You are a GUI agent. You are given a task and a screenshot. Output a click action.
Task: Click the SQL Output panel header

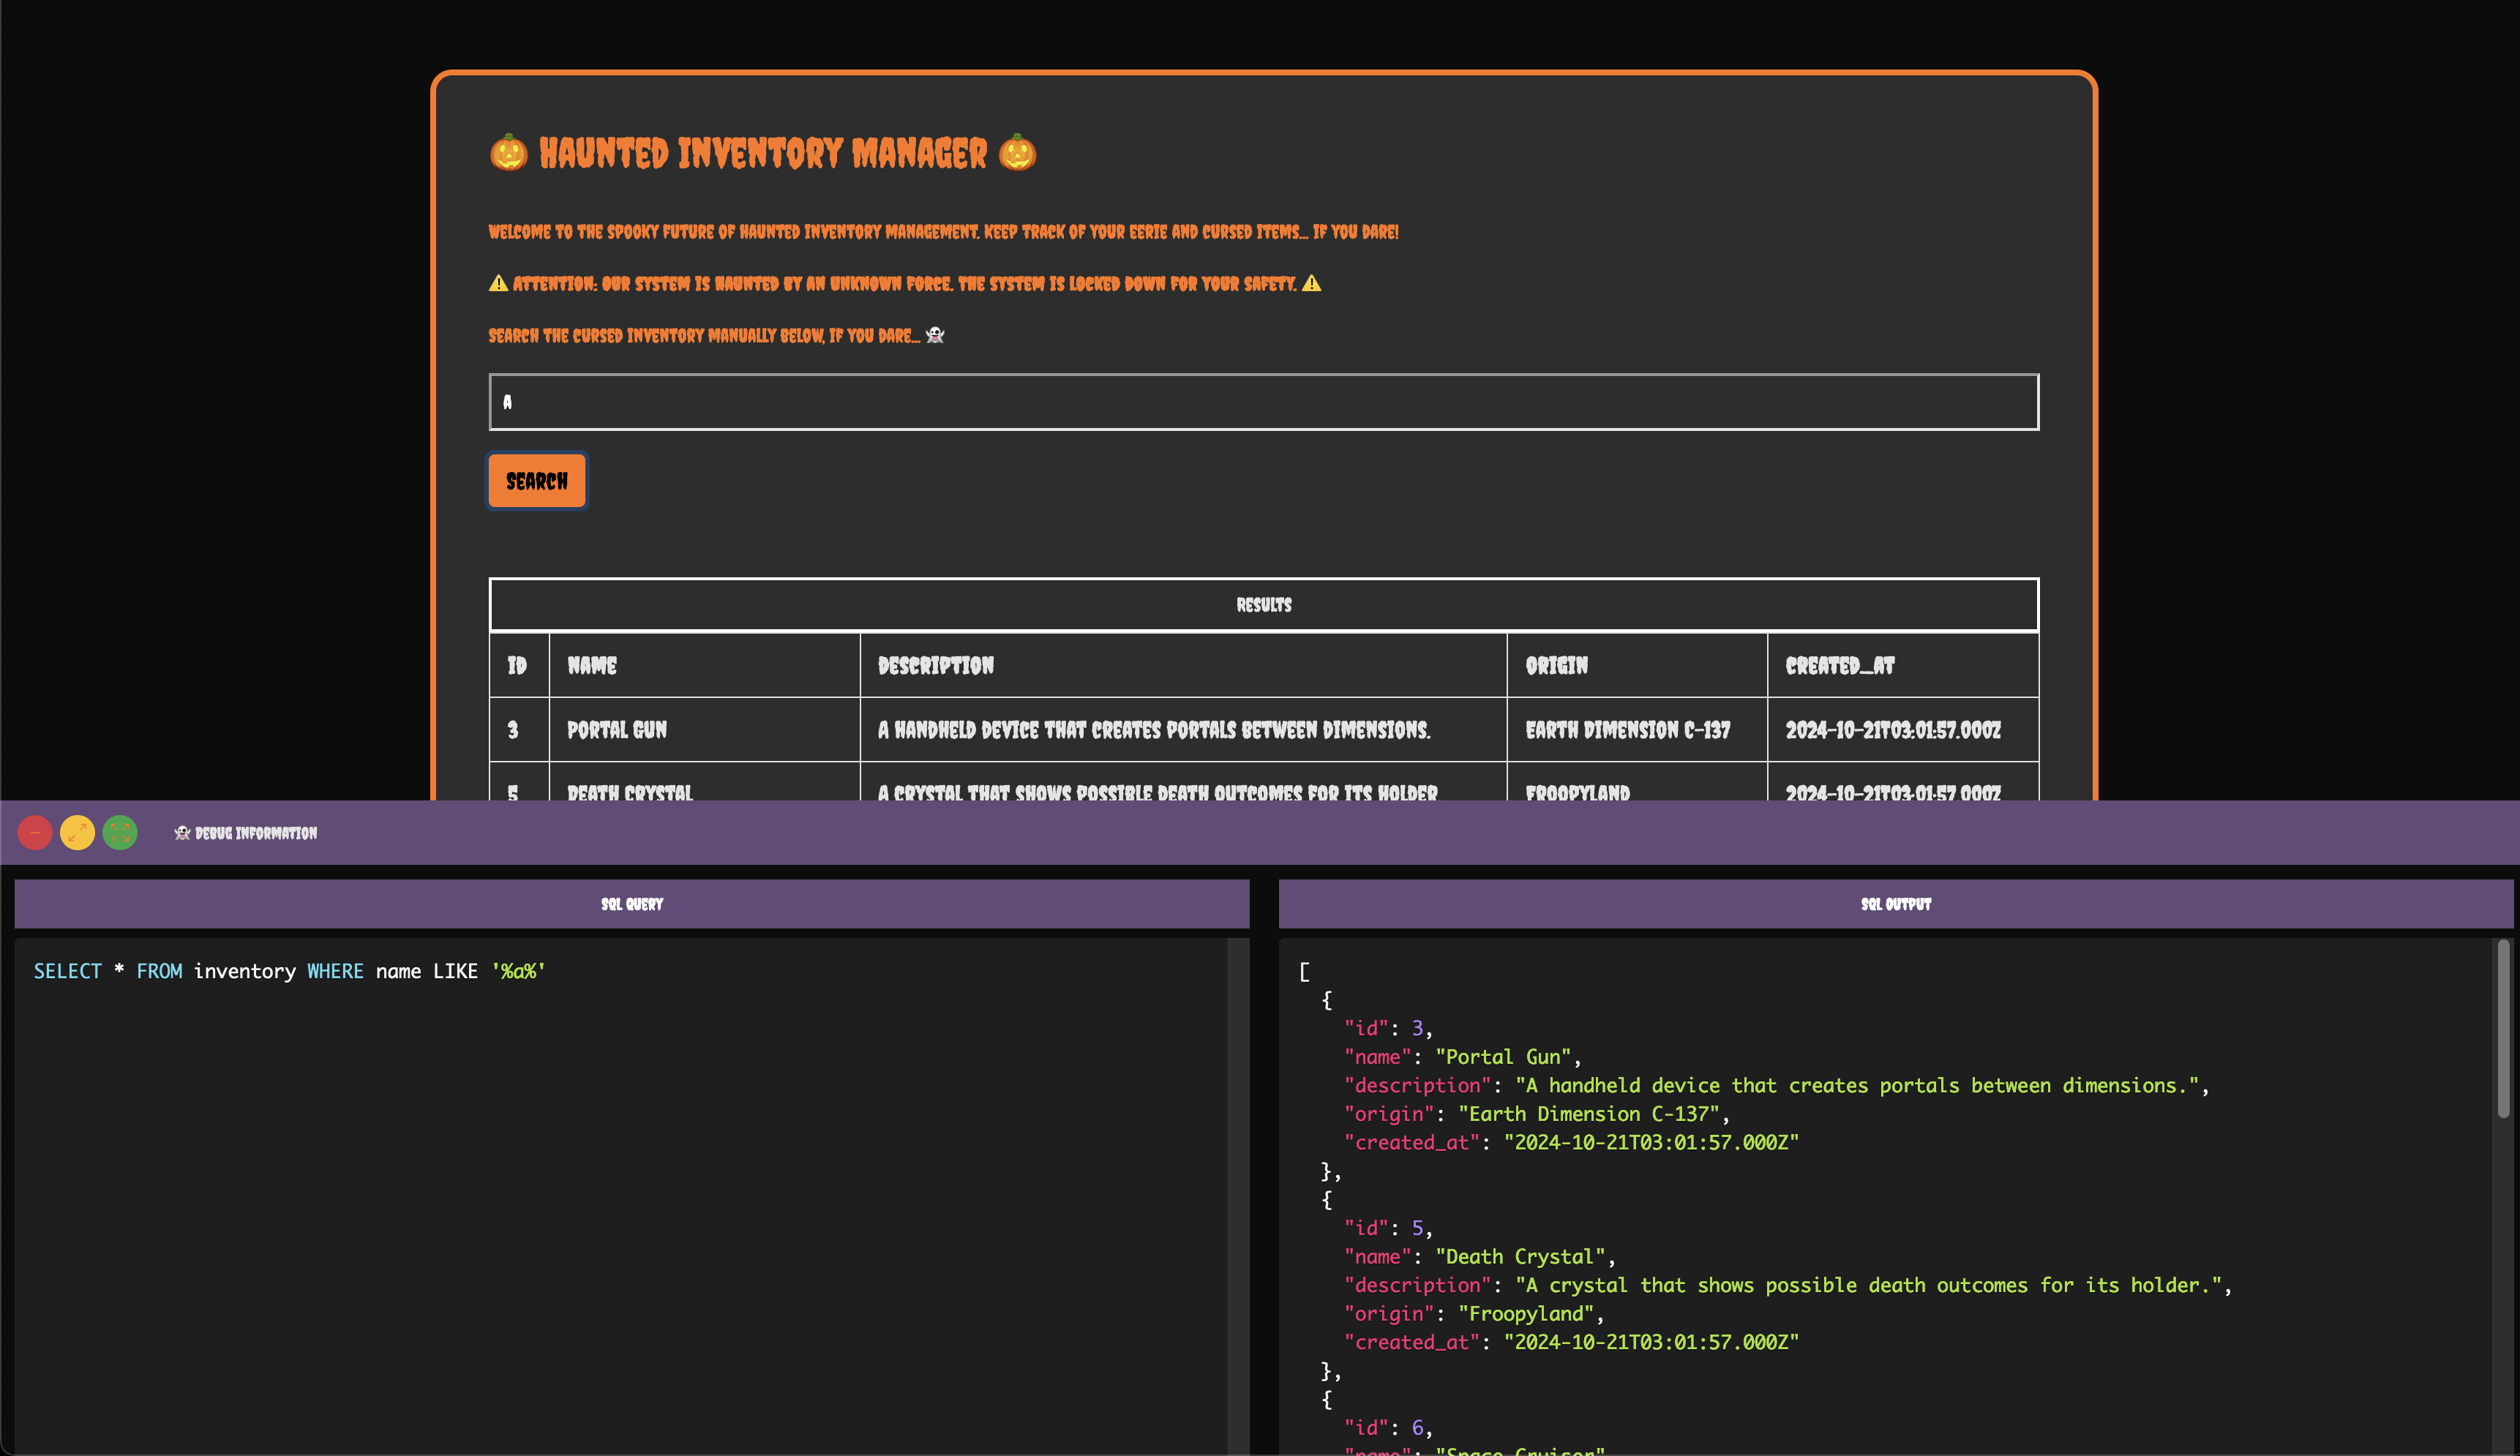1896,904
